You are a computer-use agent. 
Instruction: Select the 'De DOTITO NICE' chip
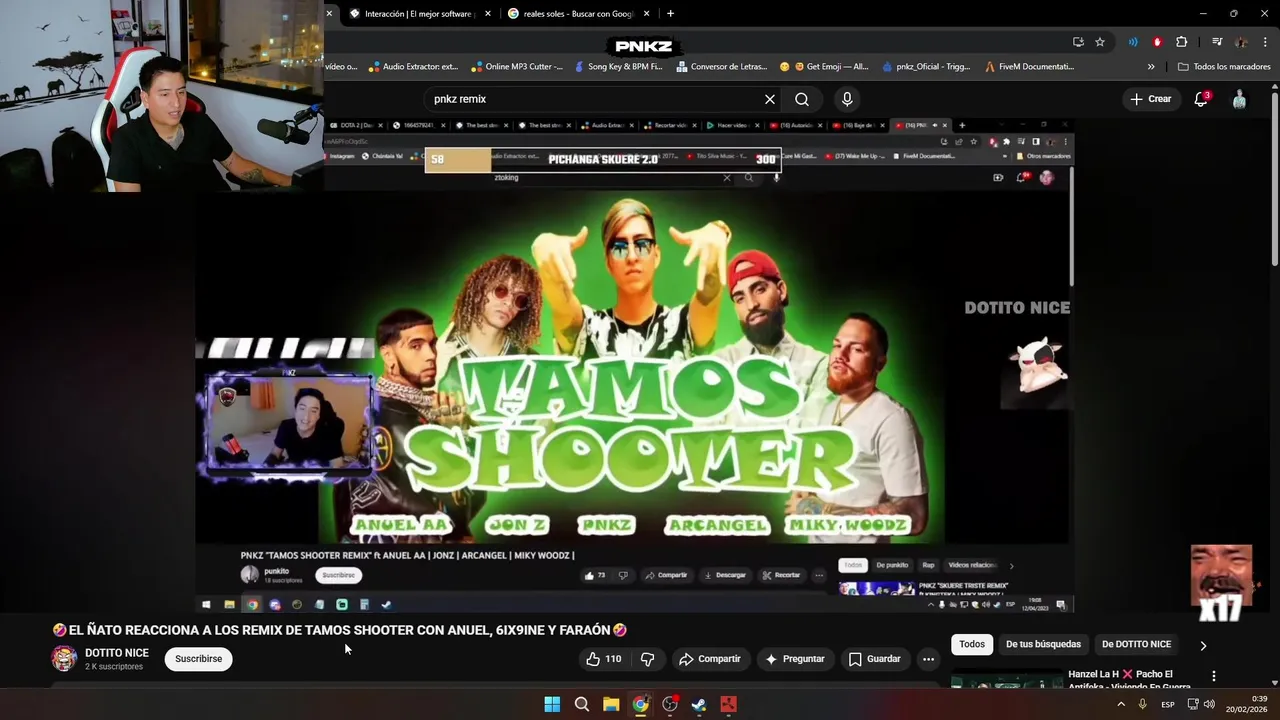[x=1136, y=644]
